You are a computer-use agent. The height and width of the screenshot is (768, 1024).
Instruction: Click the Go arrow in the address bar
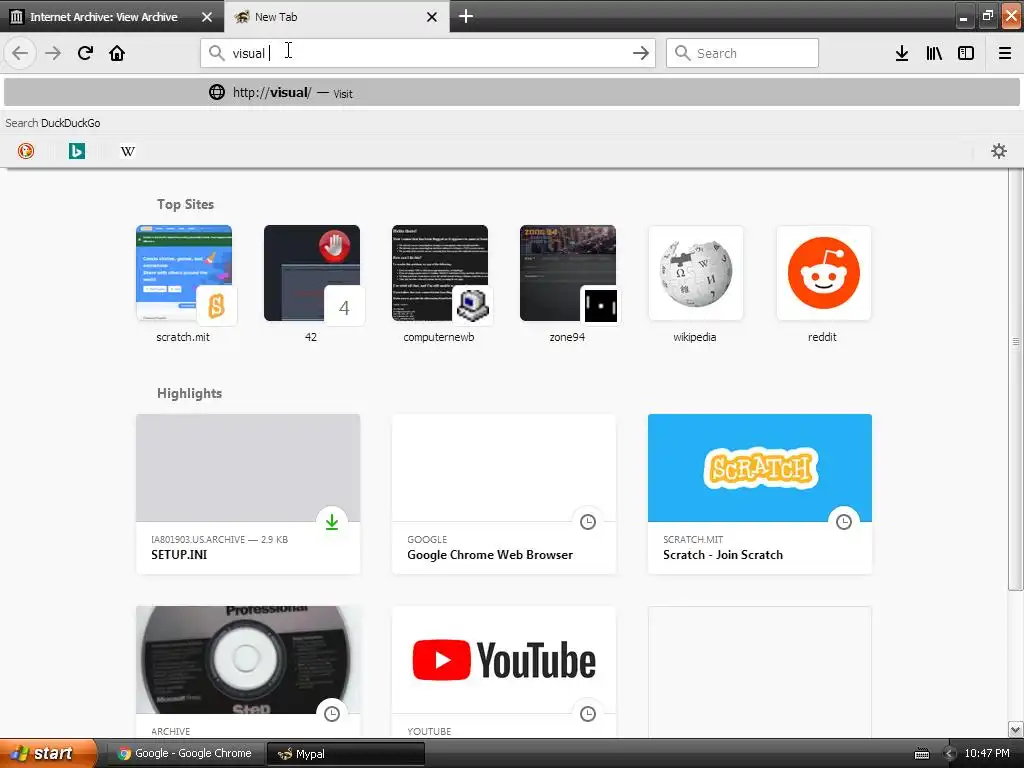tap(641, 53)
